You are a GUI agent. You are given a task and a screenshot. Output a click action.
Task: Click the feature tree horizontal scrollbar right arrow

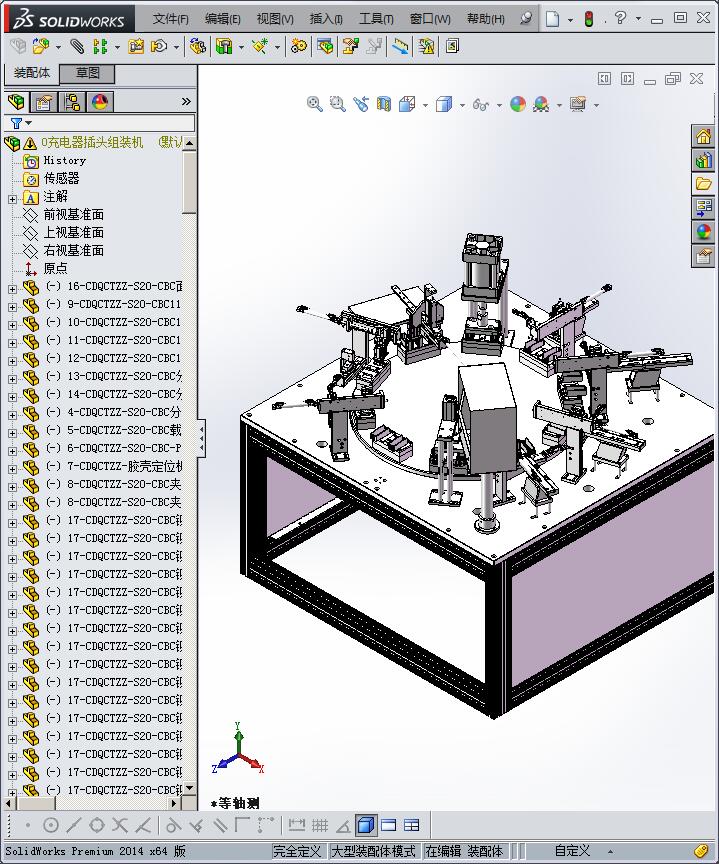tap(175, 803)
